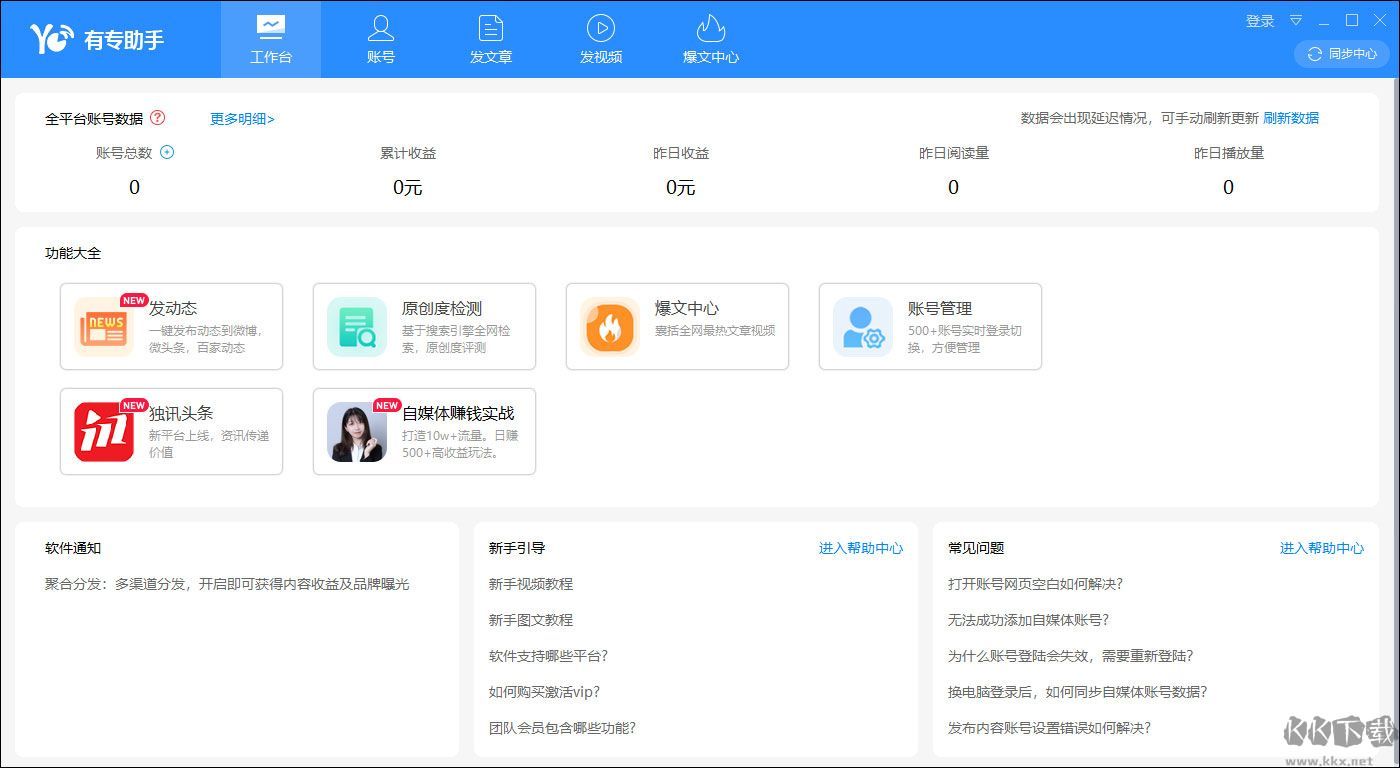Screen dimensions: 1400x768
Task: Click 为什么账号登陆会失效 question
Action: (x=1071, y=656)
